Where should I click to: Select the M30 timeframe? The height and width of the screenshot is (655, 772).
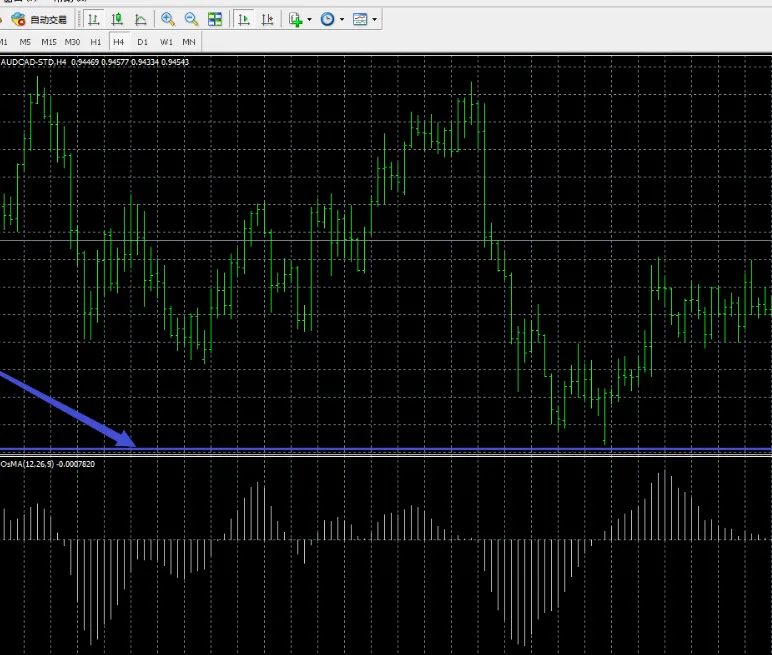72,42
